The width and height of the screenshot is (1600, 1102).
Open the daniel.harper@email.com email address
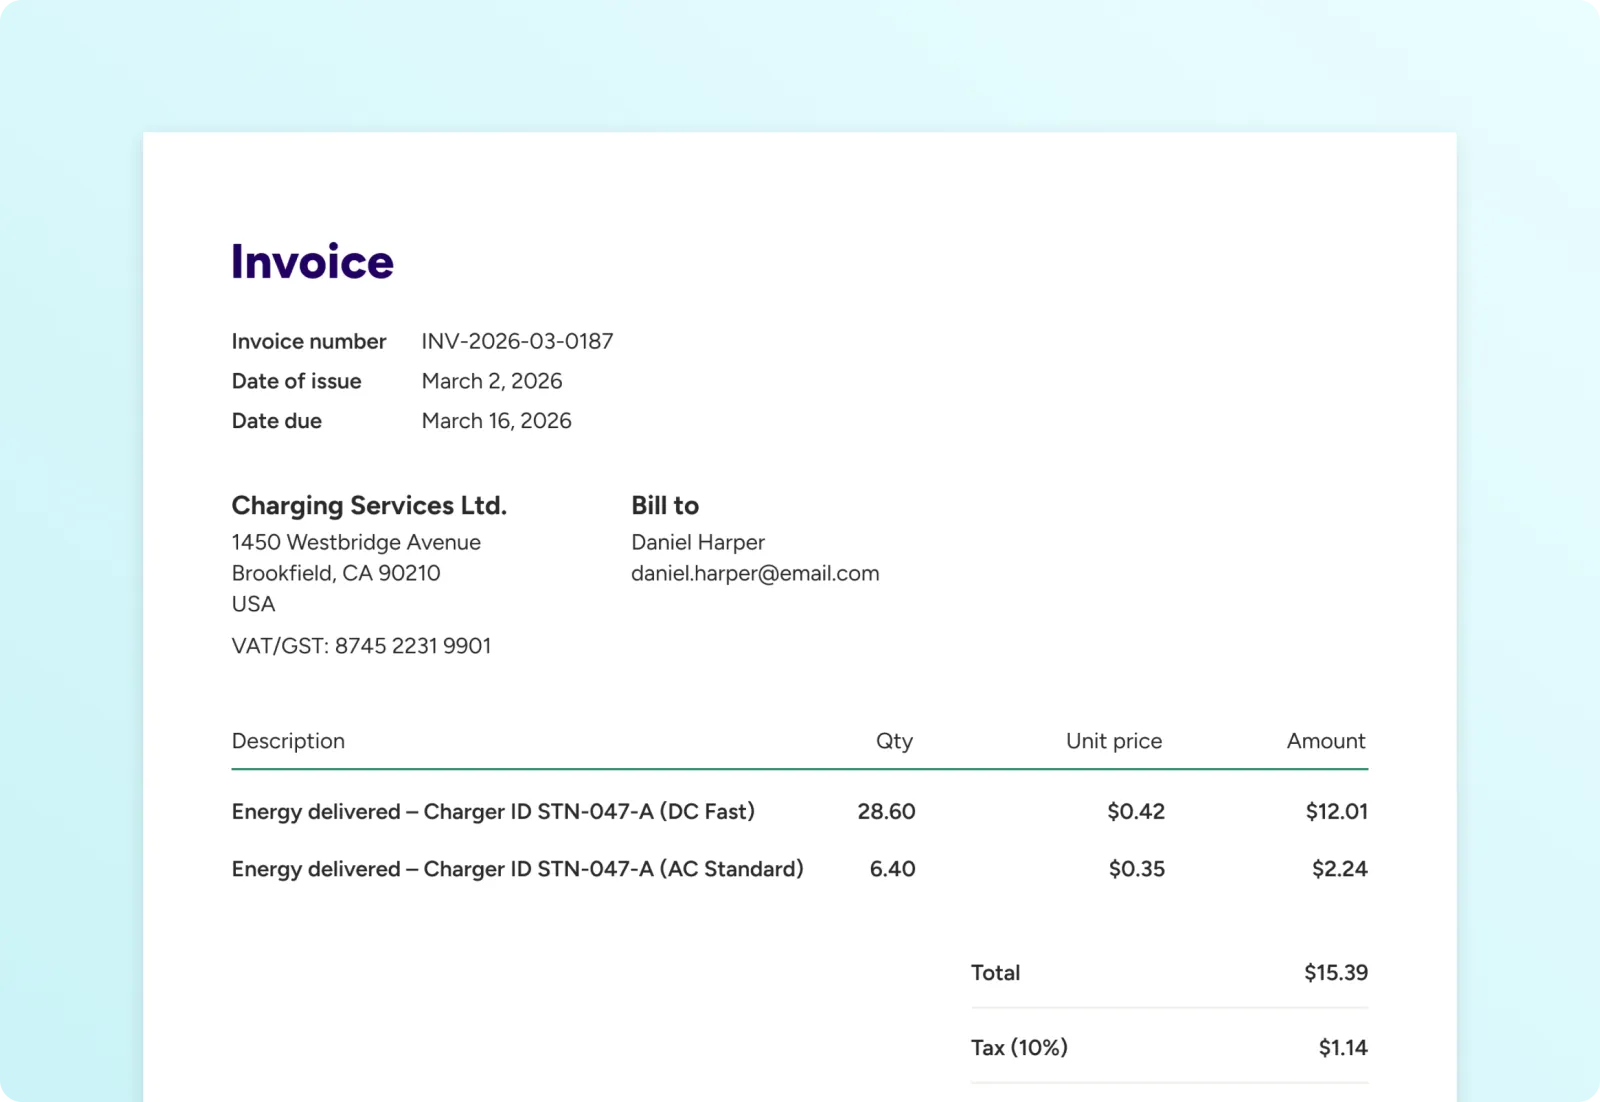(x=755, y=574)
